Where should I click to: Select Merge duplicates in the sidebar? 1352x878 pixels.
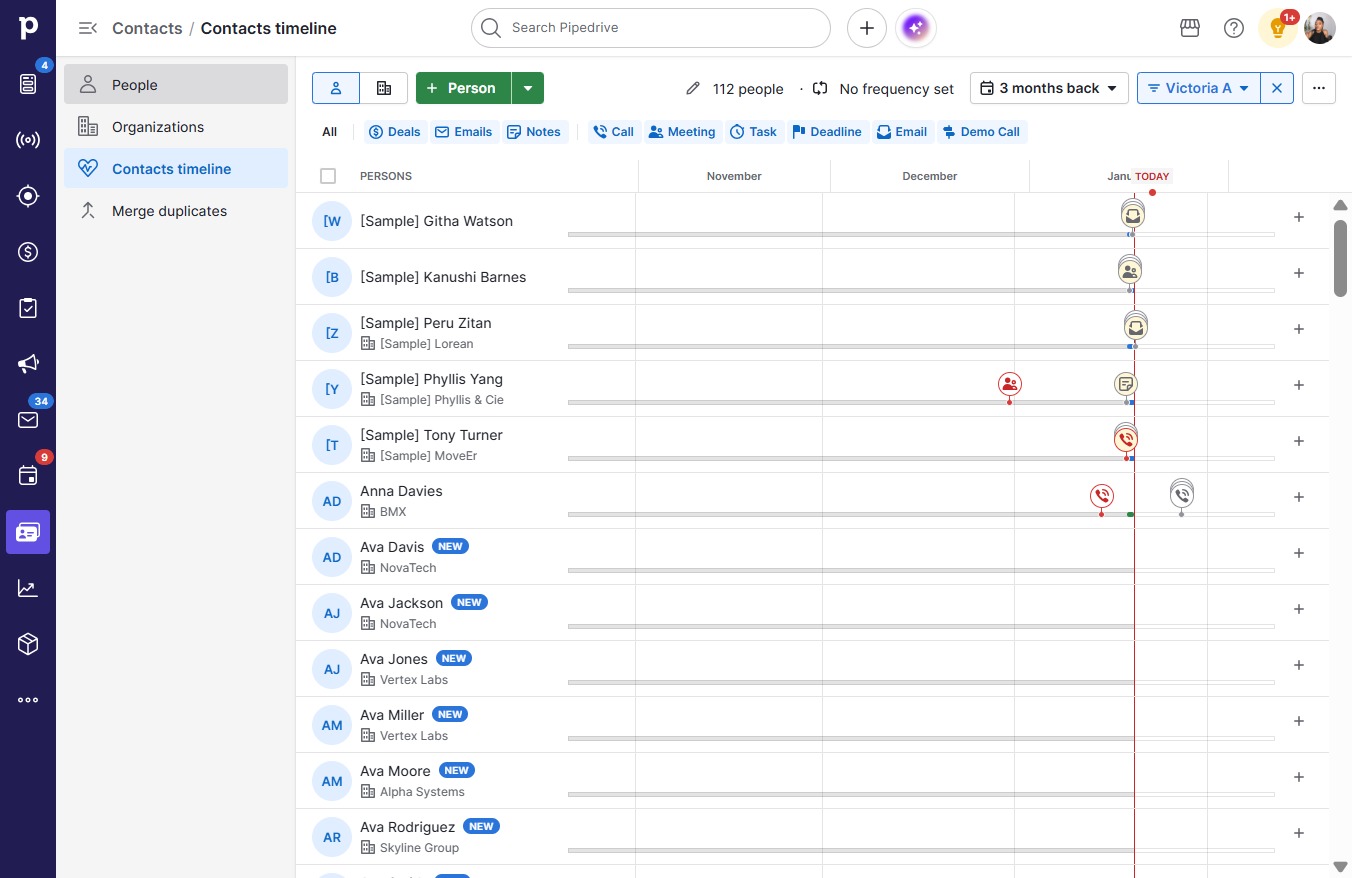tap(176, 211)
